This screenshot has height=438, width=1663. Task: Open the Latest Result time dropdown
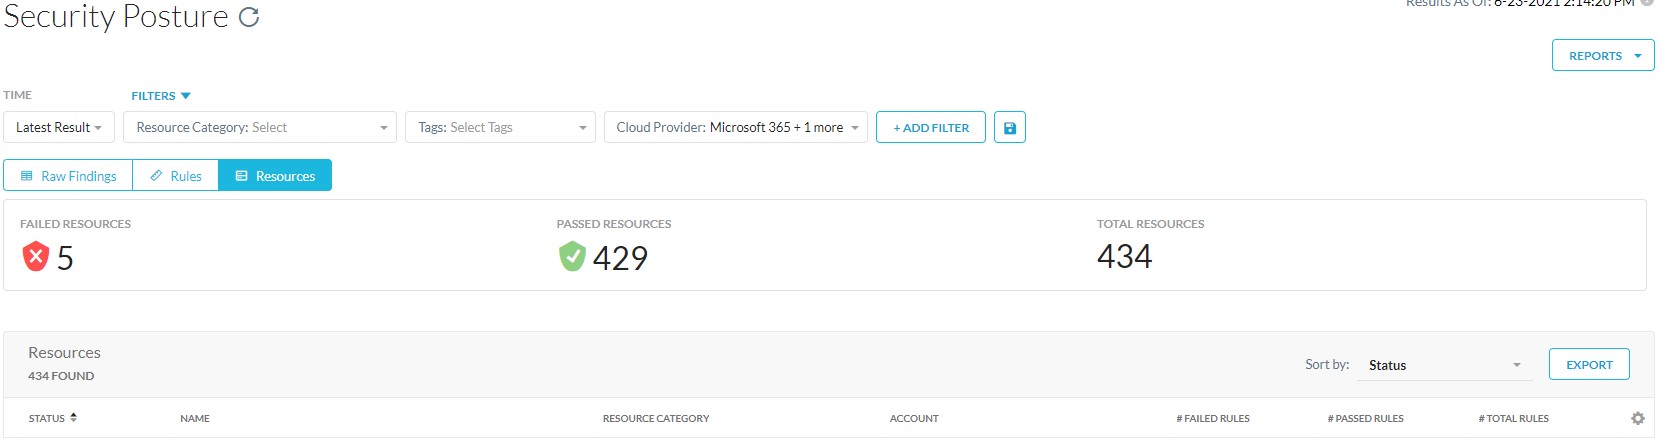tap(59, 127)
